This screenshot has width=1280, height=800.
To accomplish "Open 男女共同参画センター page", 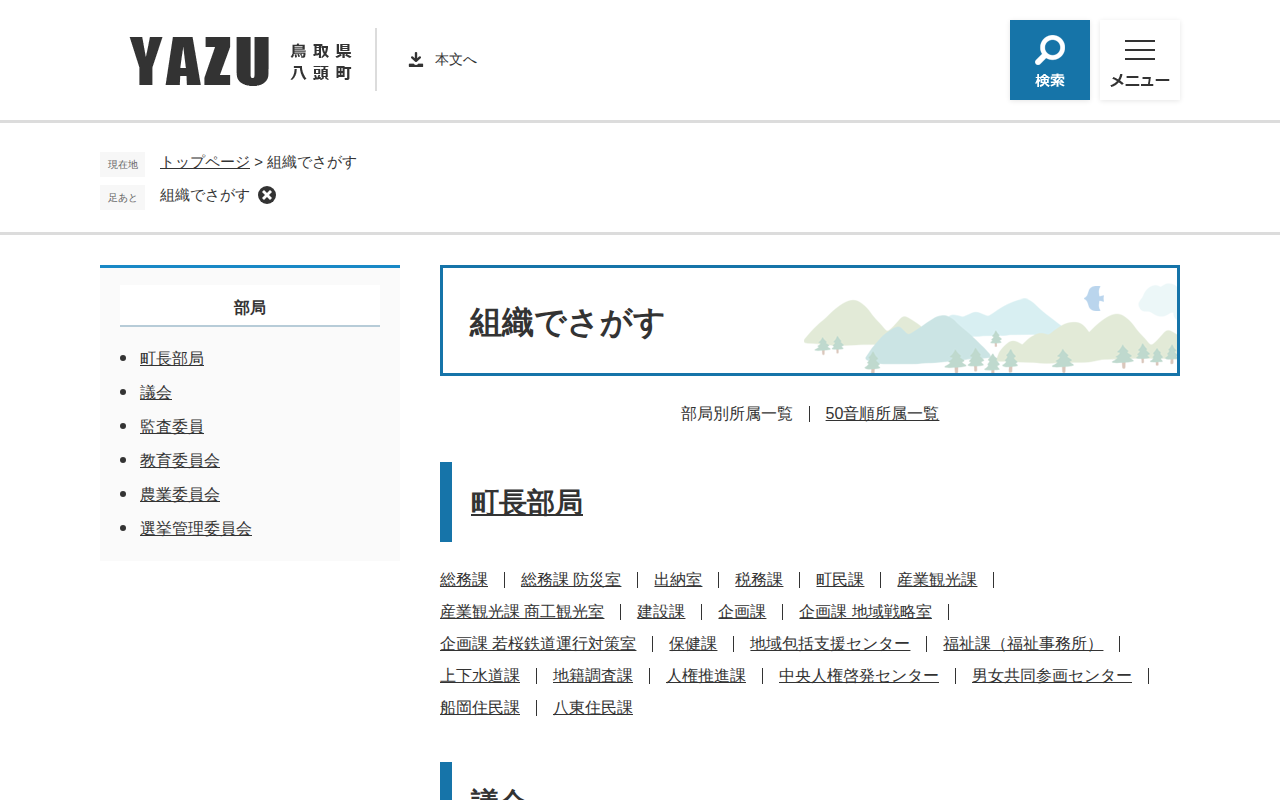I will click(1052, 675).
